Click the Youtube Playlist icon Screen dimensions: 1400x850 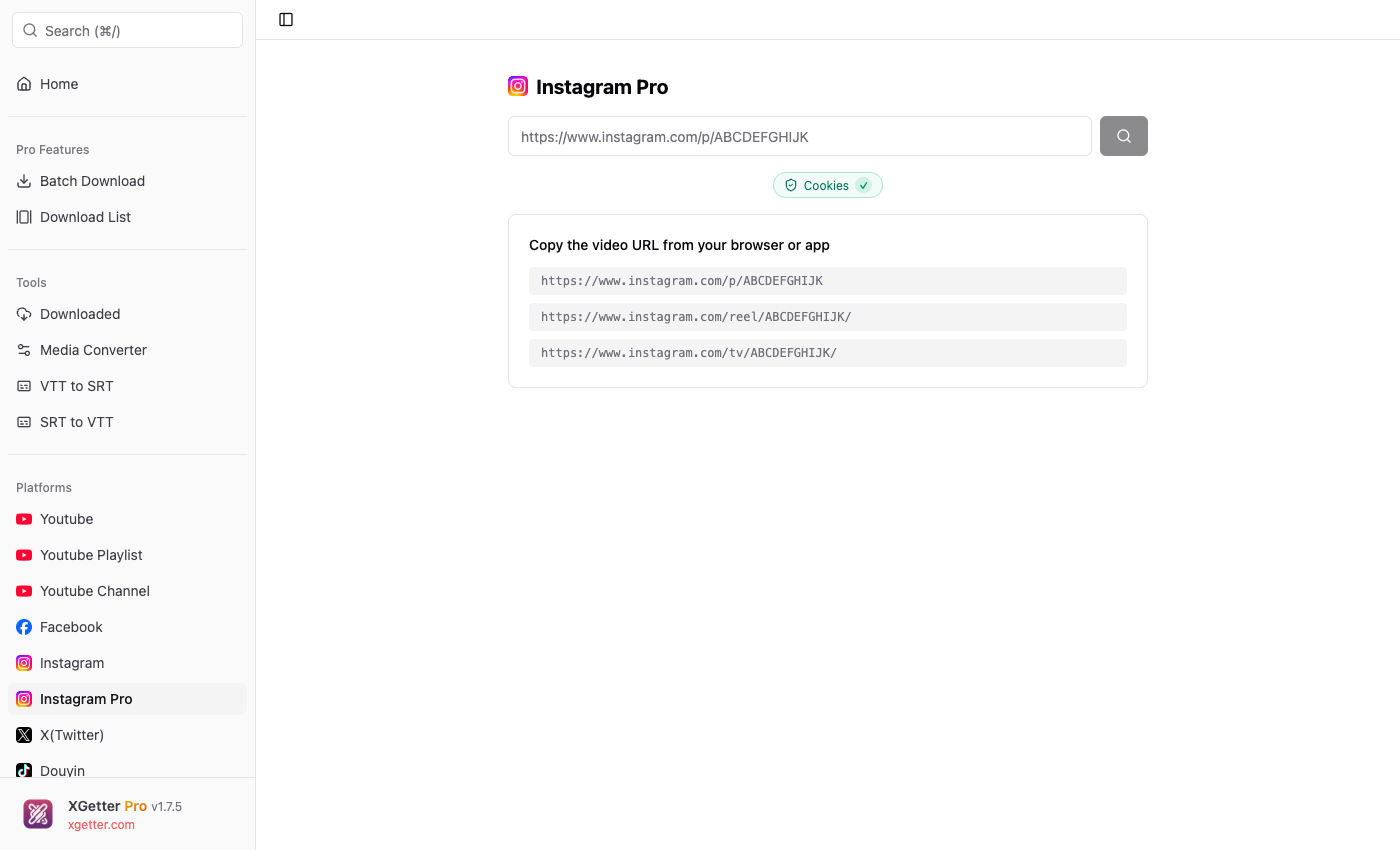pyautogui.click(x=24, y=555)
